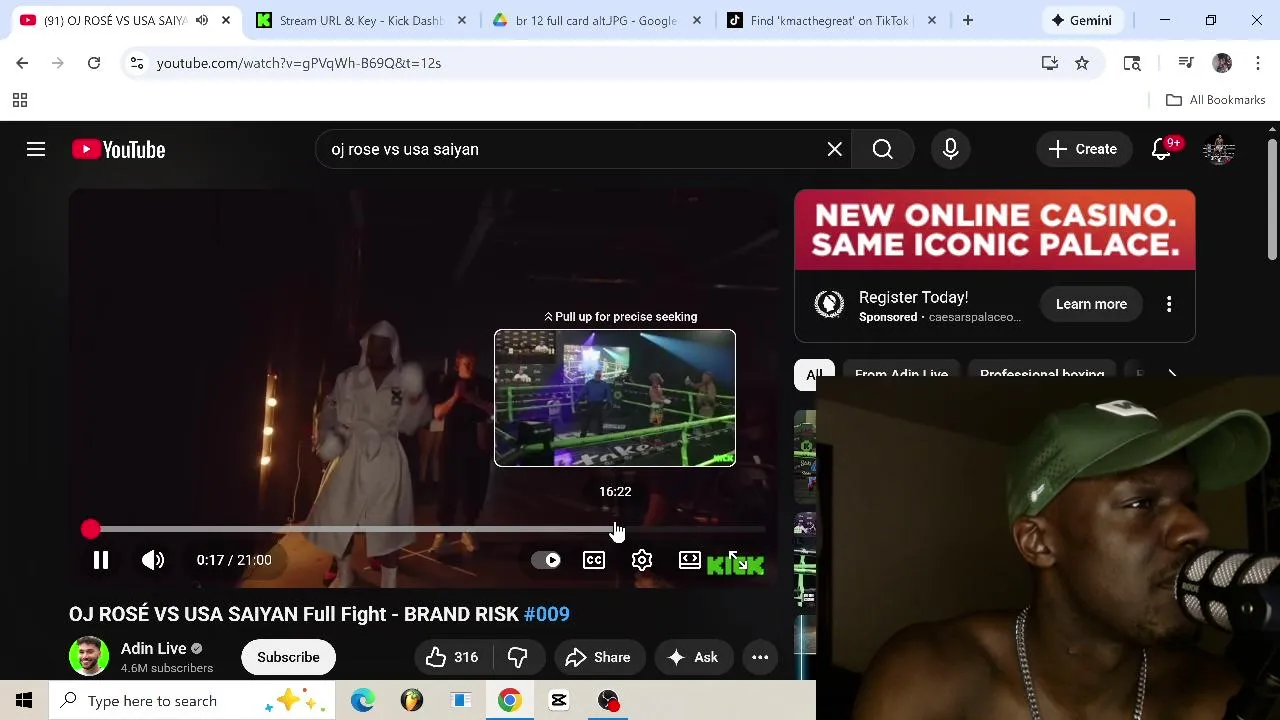This screenshot has height=720, width=1280.
Task: Close the OJ ROSÉ VS USA SAIYAN tab
Action: pyautogui.click(x=226, y=20)
